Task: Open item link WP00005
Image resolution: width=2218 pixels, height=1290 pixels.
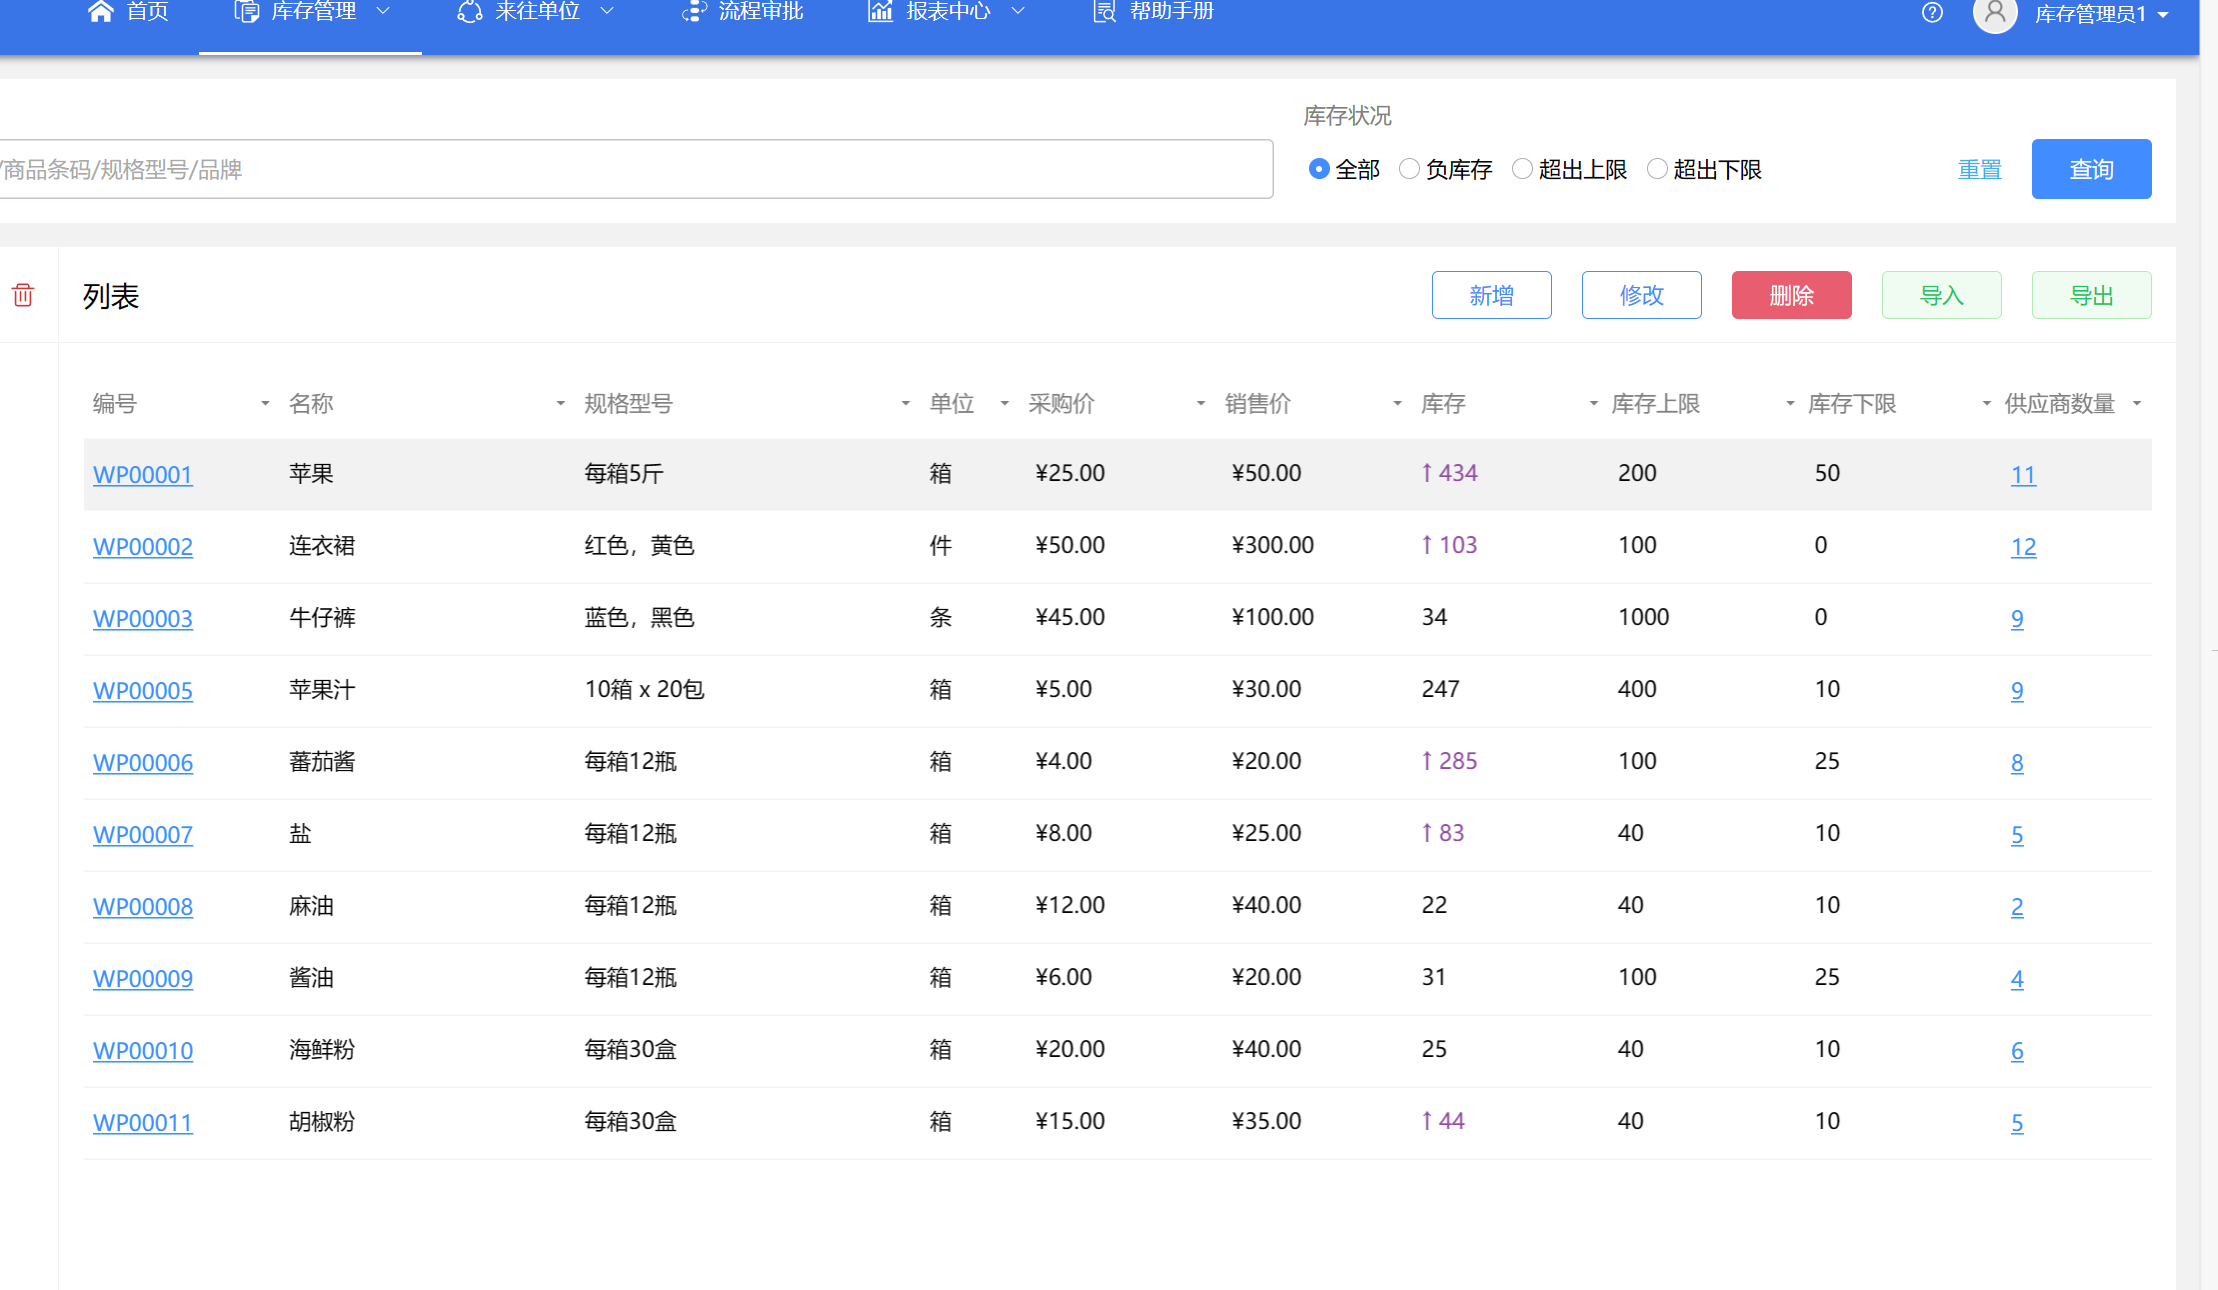Action: [x=143, y=690]
